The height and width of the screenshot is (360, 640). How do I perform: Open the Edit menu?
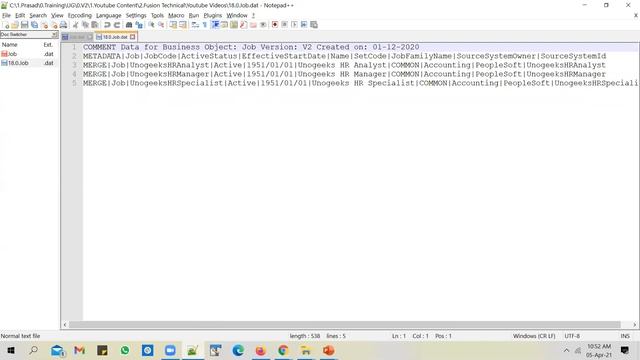point(20,15)
